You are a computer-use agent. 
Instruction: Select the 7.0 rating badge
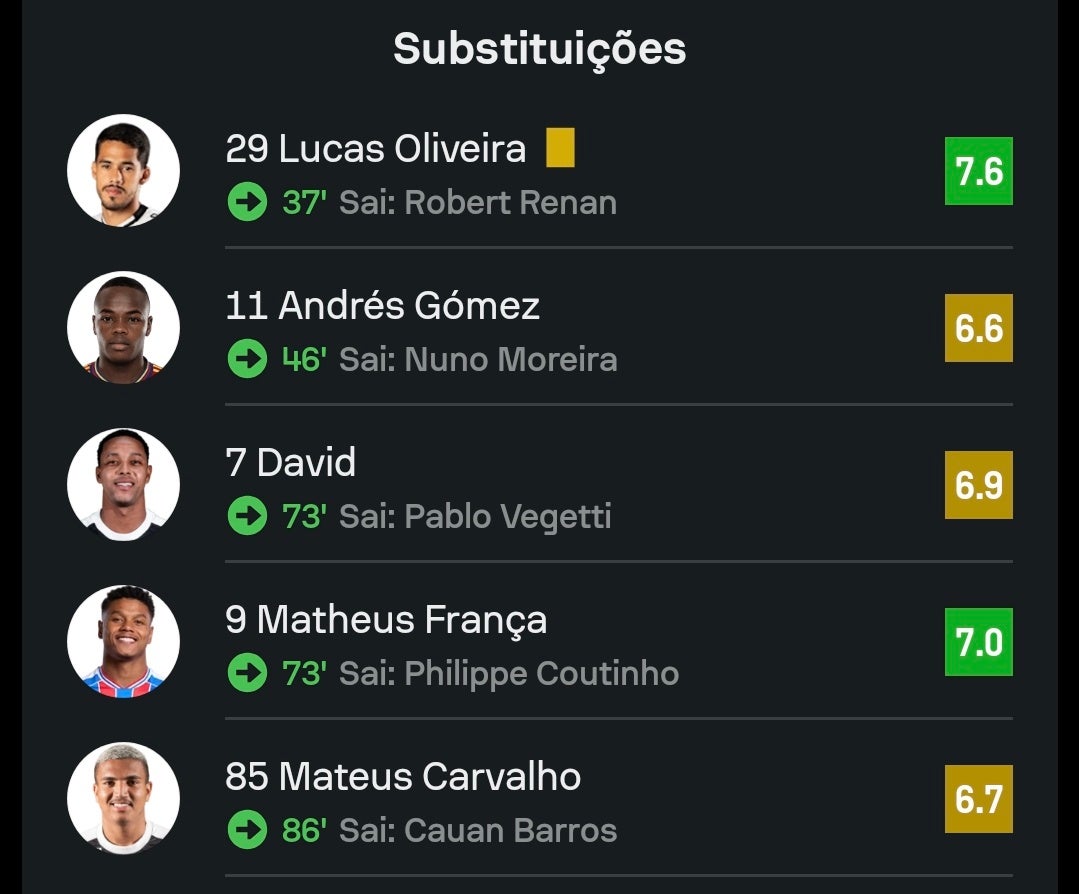[979, 641]
